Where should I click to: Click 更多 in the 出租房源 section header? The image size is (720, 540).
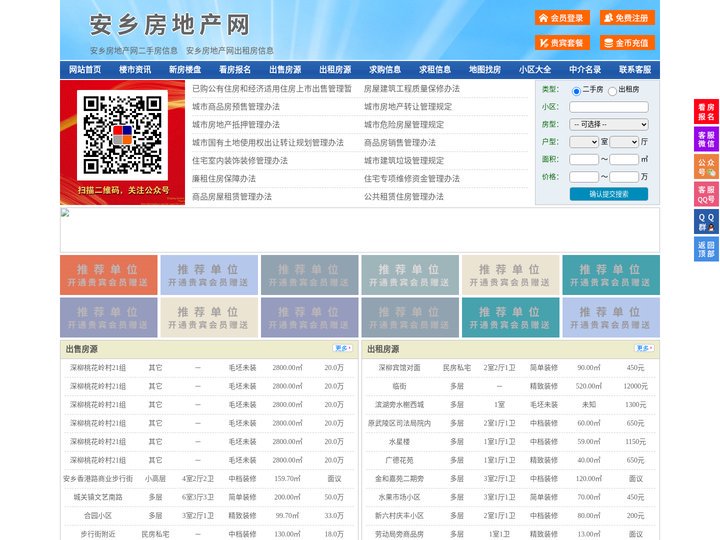click(x=645, y=349)
